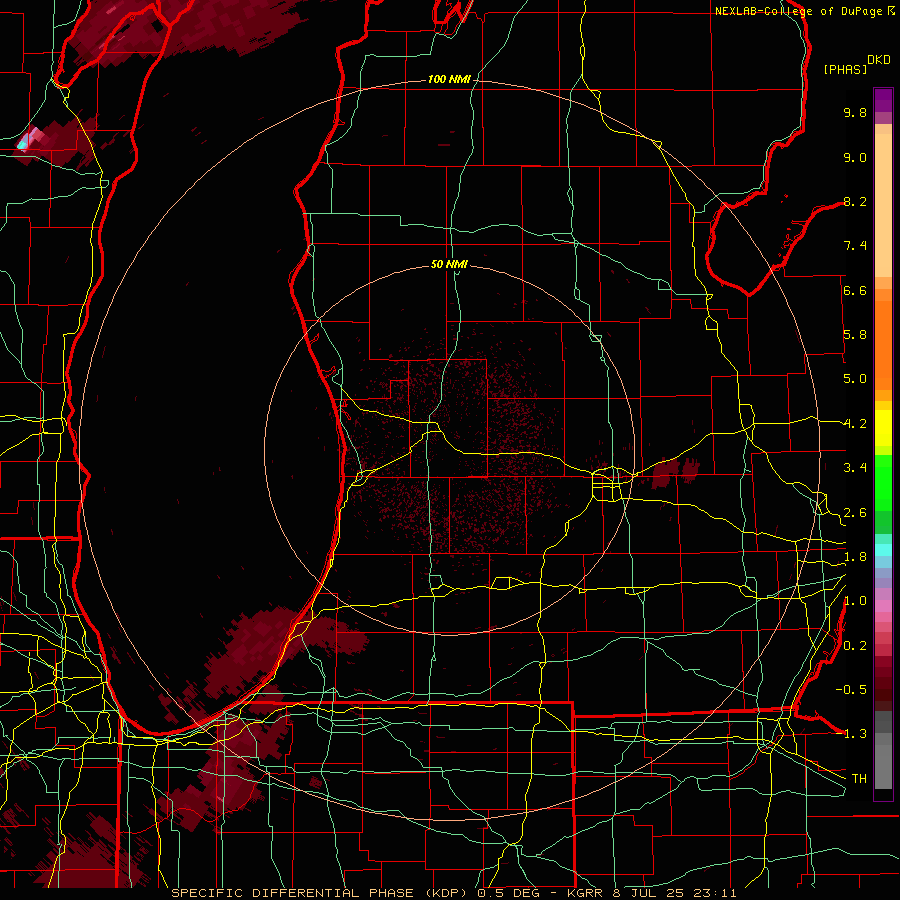Click the 6.6 scale value
The height and width of the screenshot is (900, 900).
pyautogui.click(x=855, y=290)
